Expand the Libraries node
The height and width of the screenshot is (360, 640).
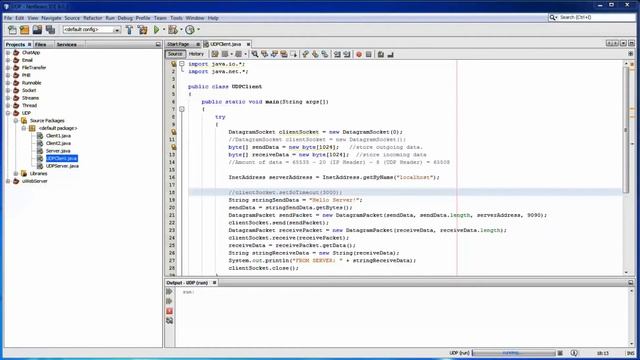click(16, 173)
